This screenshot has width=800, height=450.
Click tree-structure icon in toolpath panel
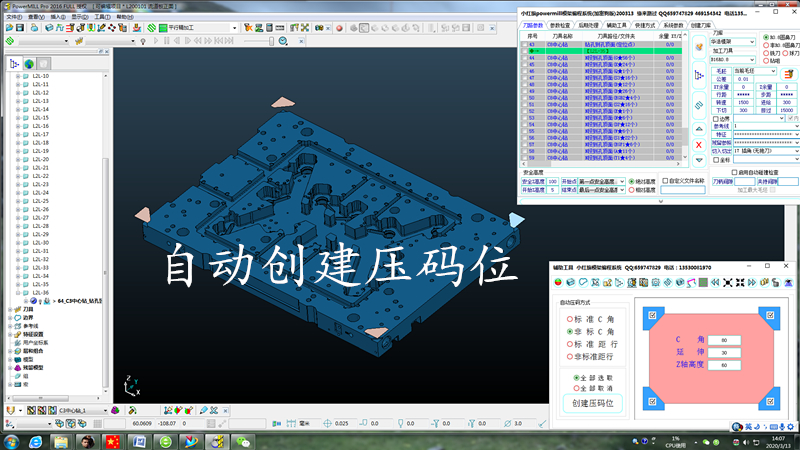(x=699, y=76)
